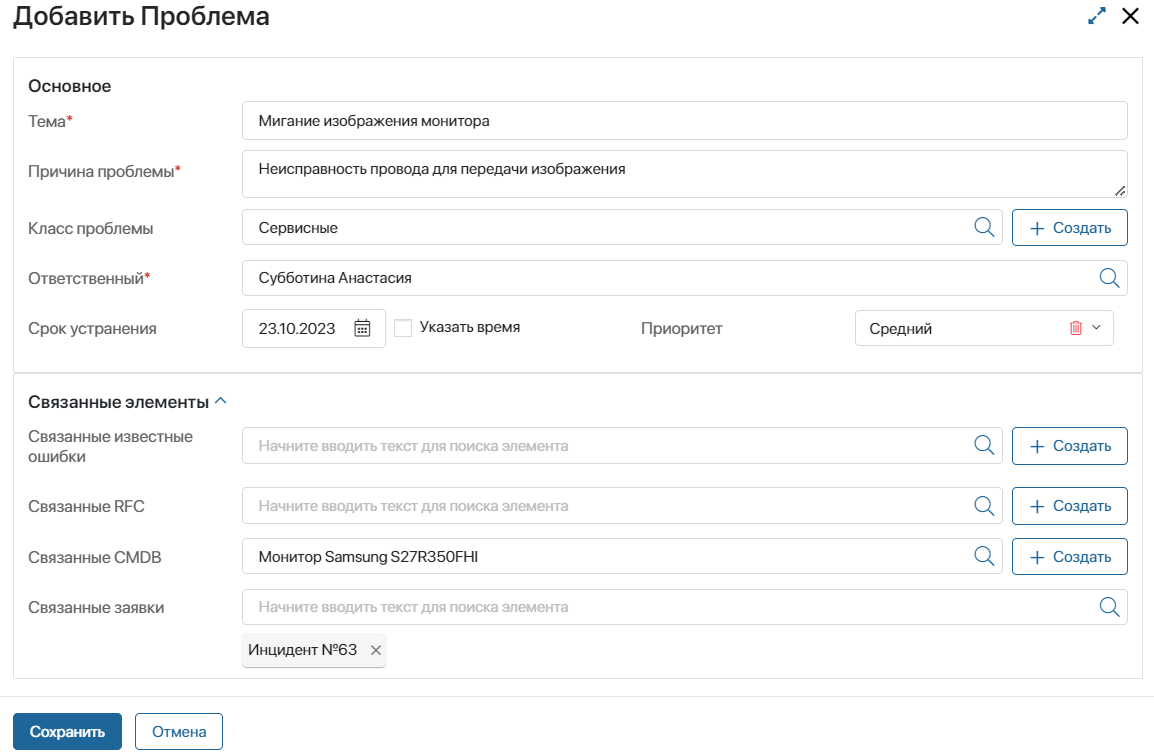Open the calendar date picker icon
Viewport: 1154px width, 756px height.
pyautogui.click(x=362, y=328)
